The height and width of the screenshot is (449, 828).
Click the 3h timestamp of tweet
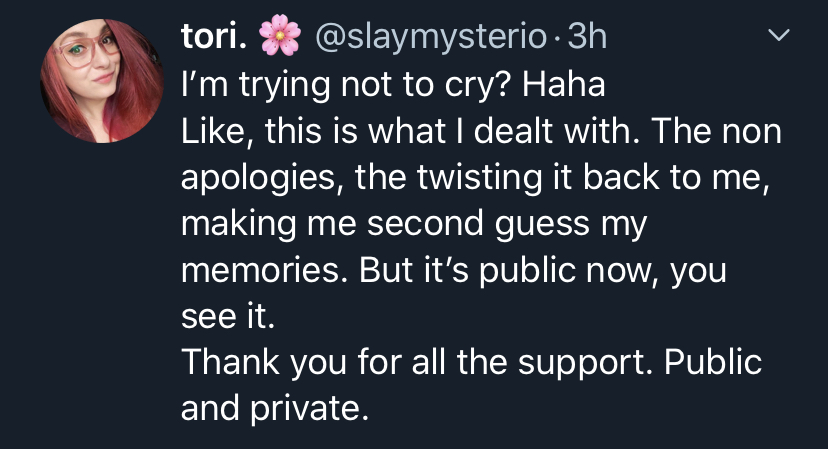point(586,38)
